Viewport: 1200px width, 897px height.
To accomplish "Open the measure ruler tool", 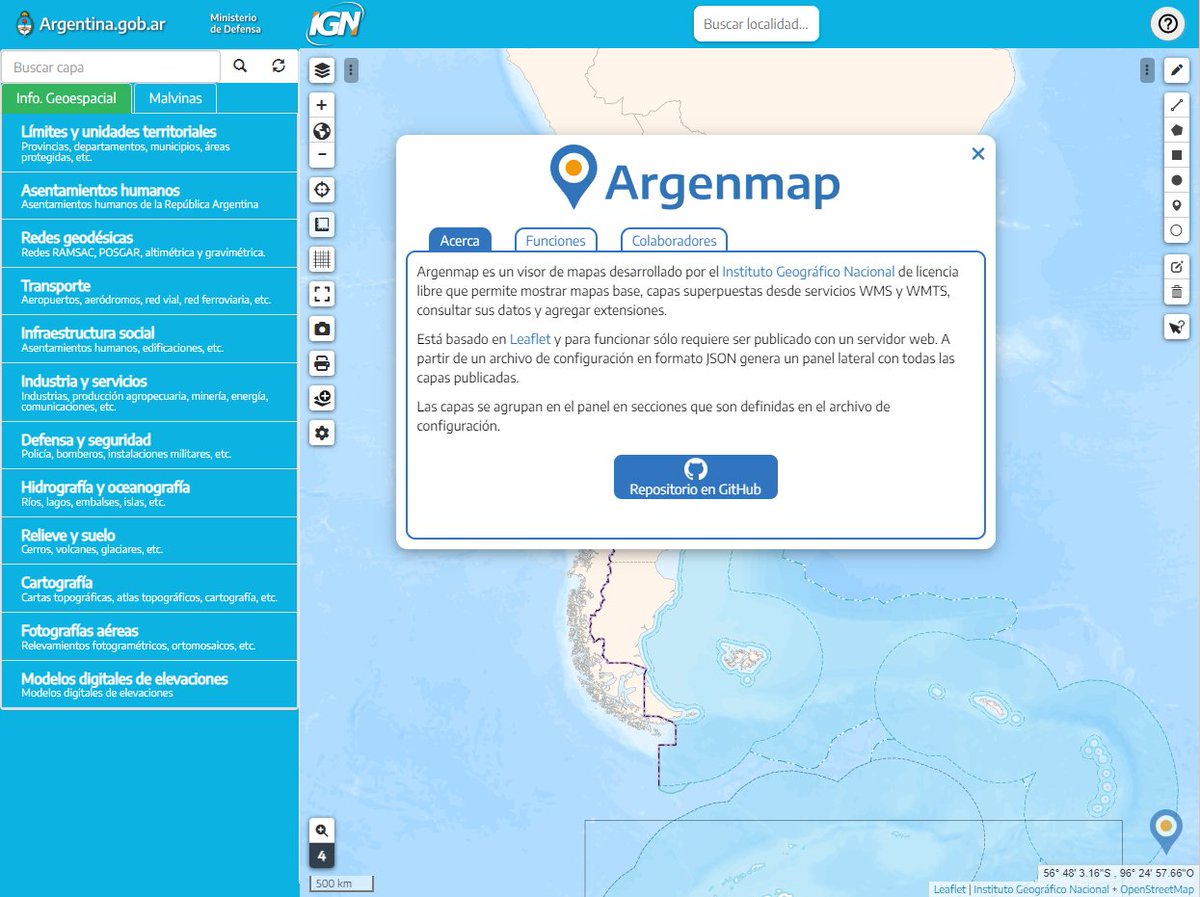I will pyautogui.click(x=322, y=224).
